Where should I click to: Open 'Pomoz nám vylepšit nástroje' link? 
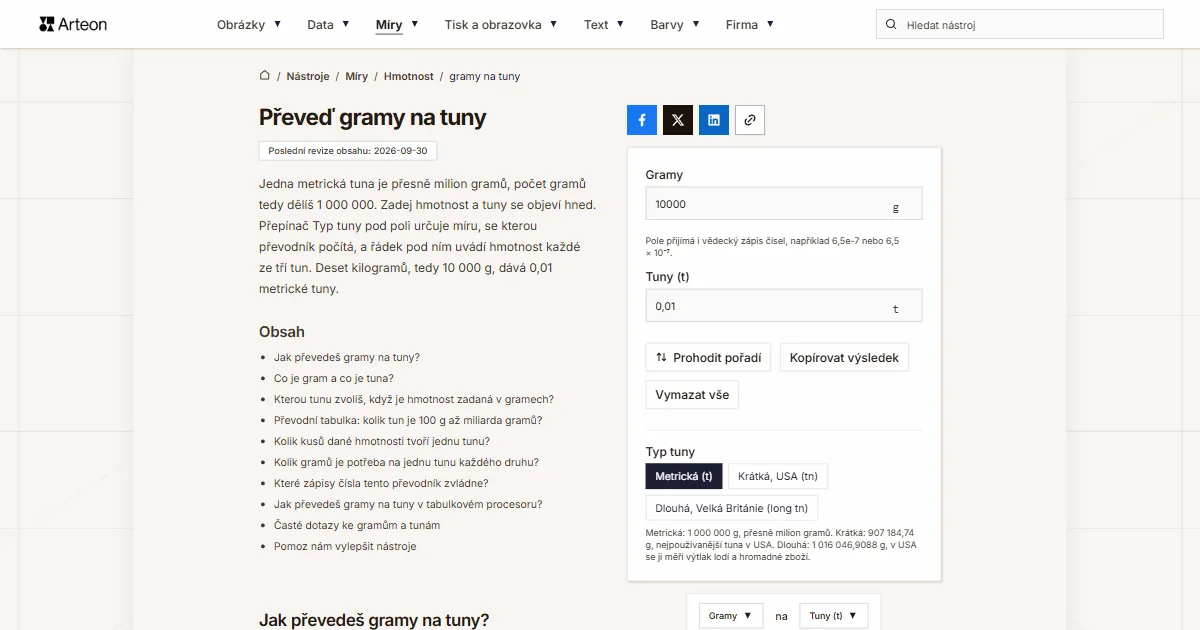point(345,546)
